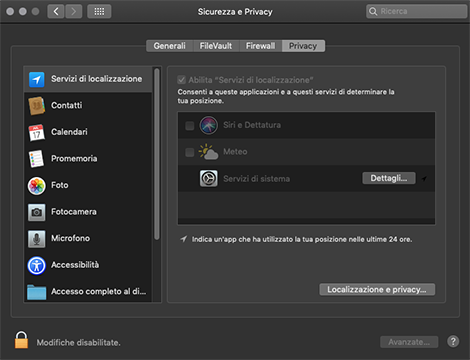Screen dimensions: 470x360
Task: Click the Modifiche disabilitate text
Action: click(x=79, y=342)
